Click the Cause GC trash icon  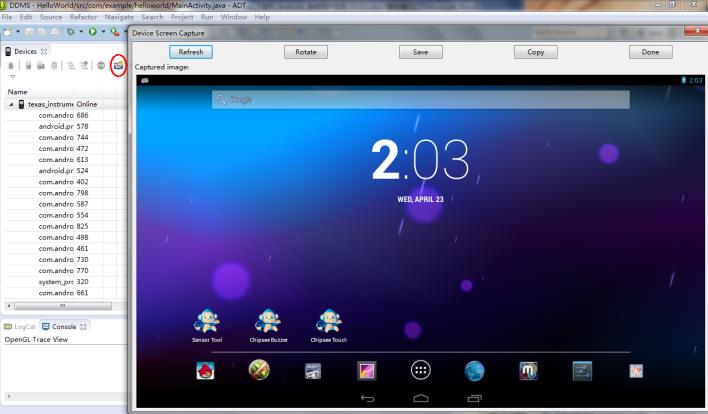click(54, 66)
